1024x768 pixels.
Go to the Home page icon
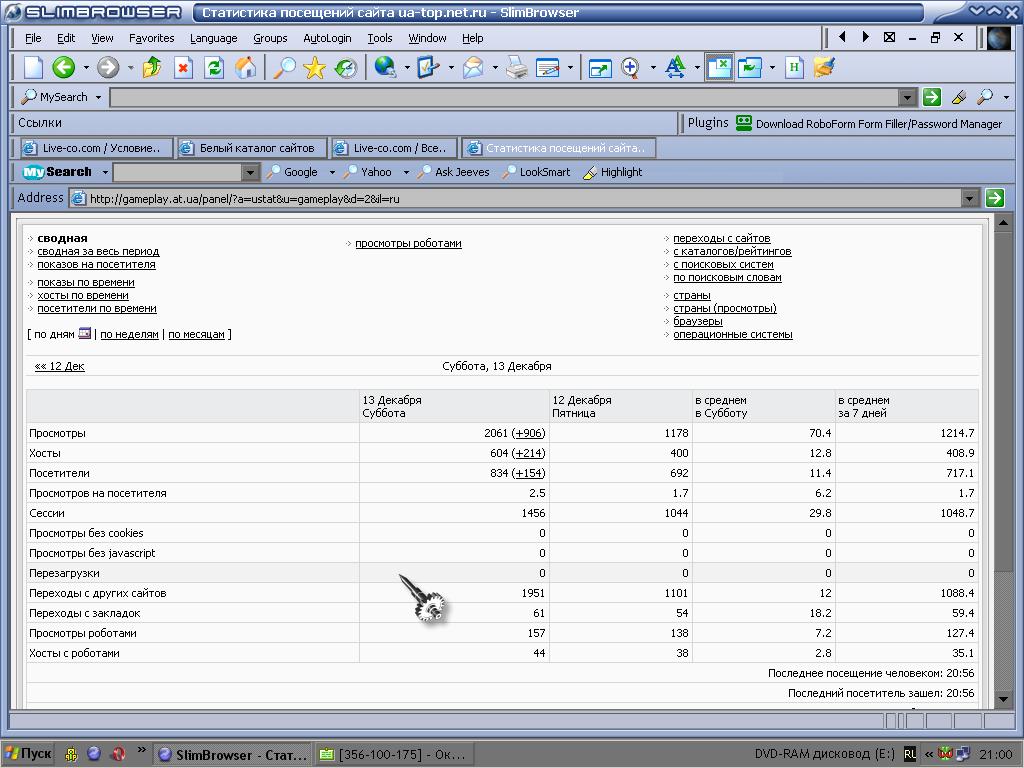pyautogui.click(x=245, y=68)
